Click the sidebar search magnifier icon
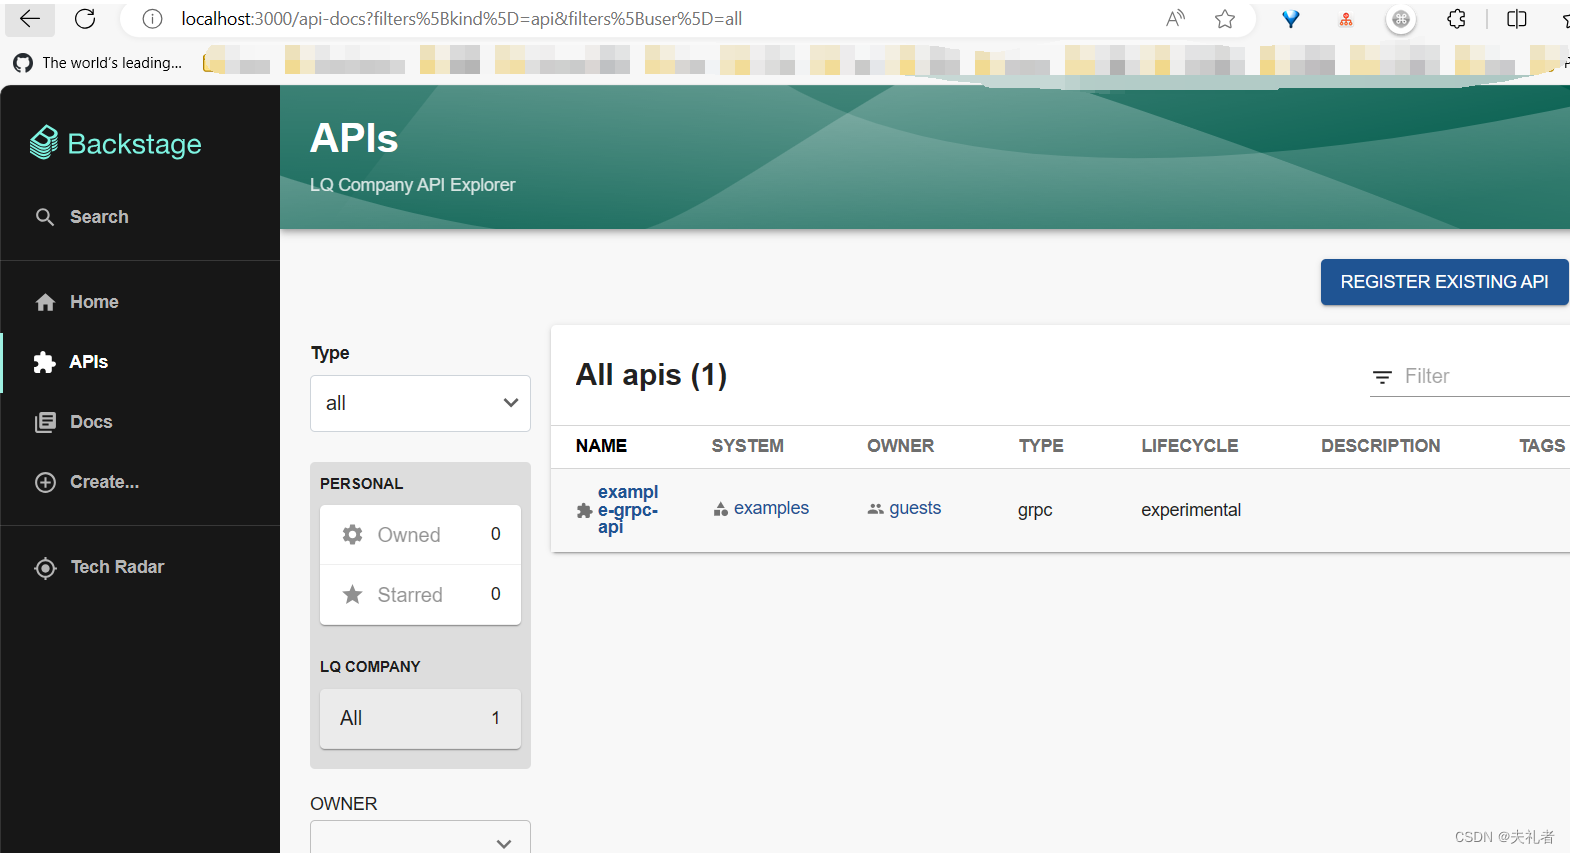The image size is (1570, 853). pos(45,217)
